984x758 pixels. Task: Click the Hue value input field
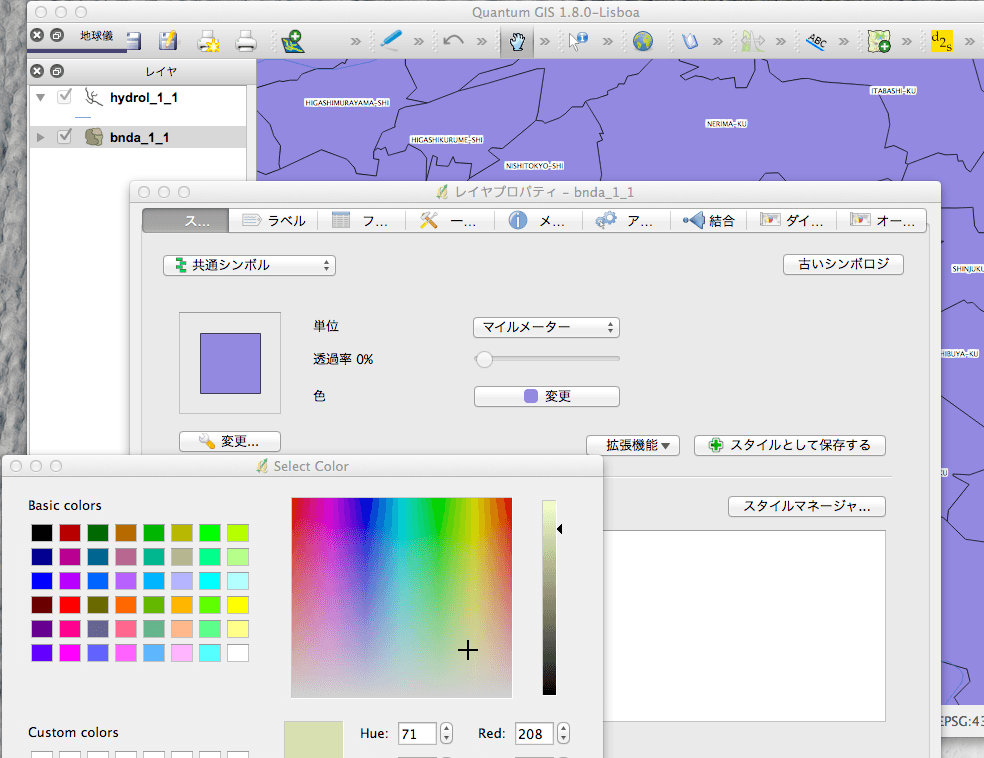click(x=417, y=734)
